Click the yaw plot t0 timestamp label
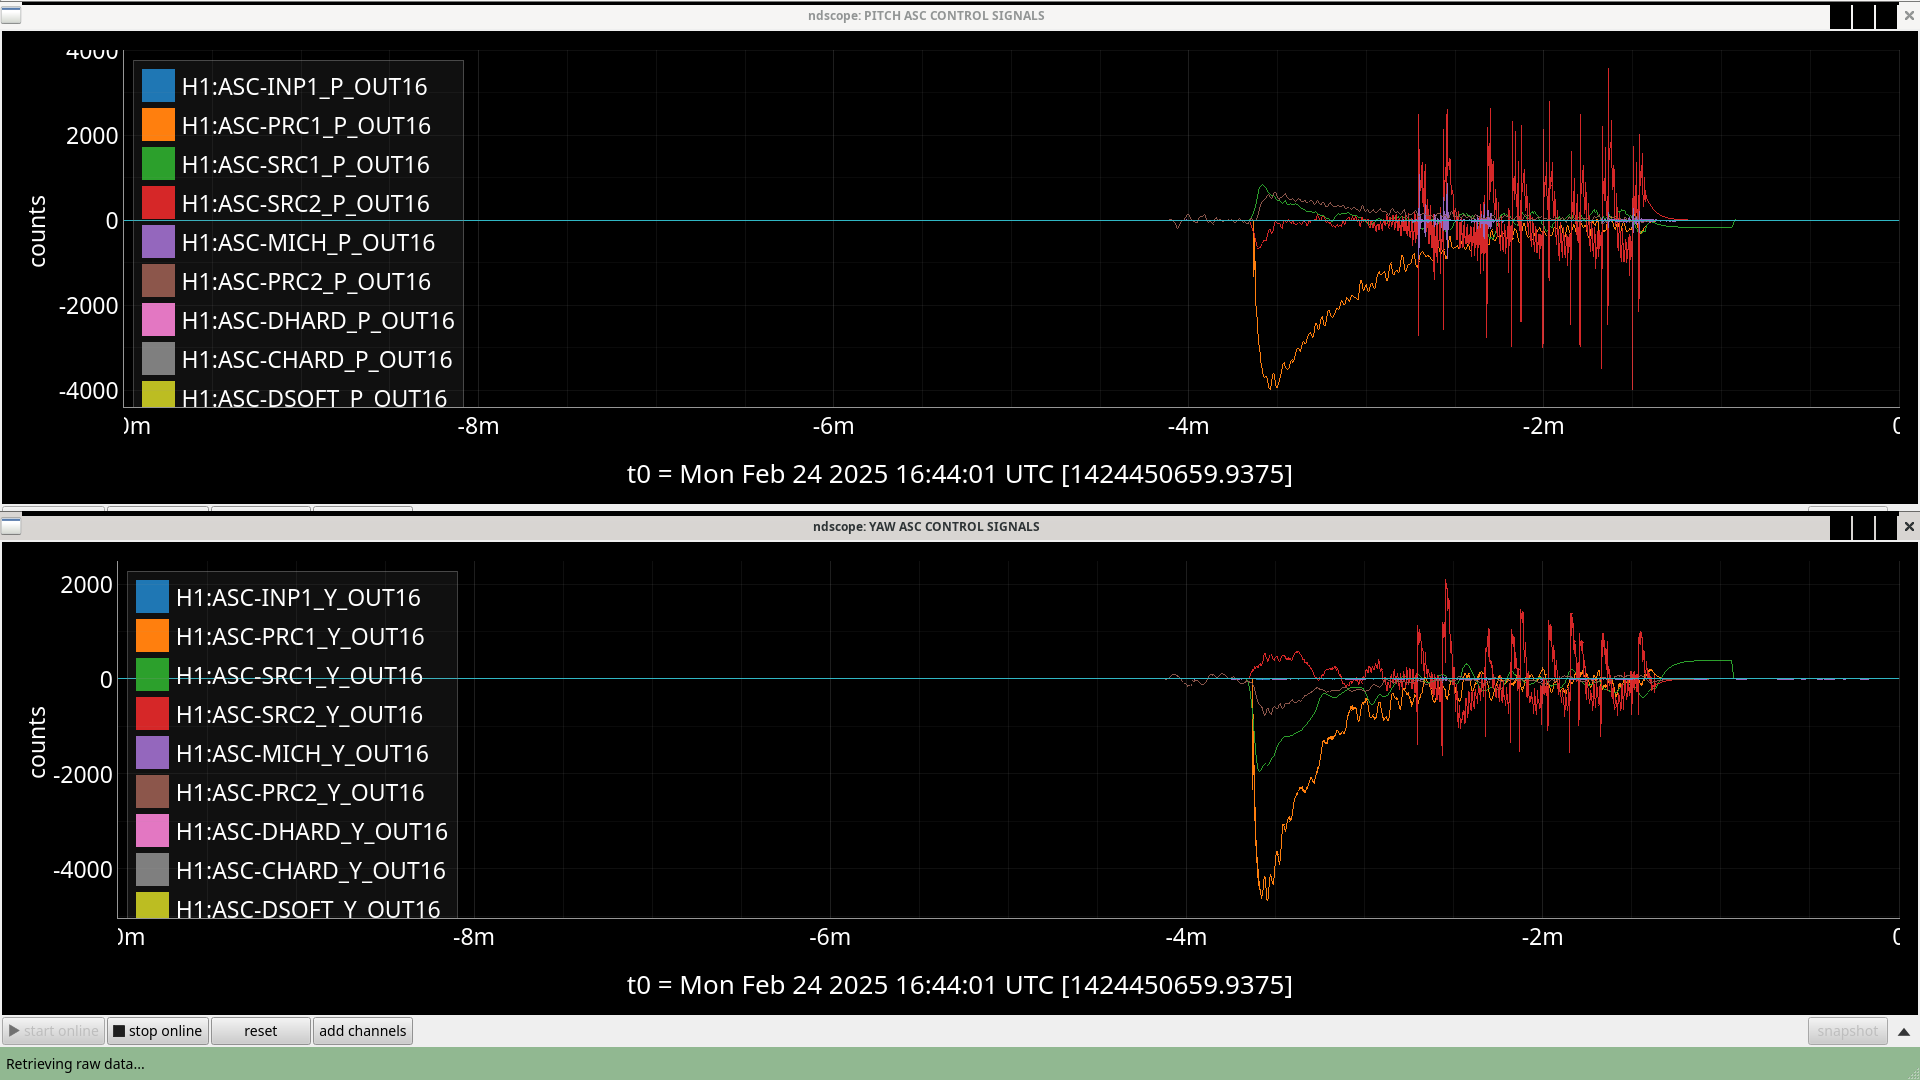The height and width of the screenshot is (1080, 1920). tap(960, 985)
